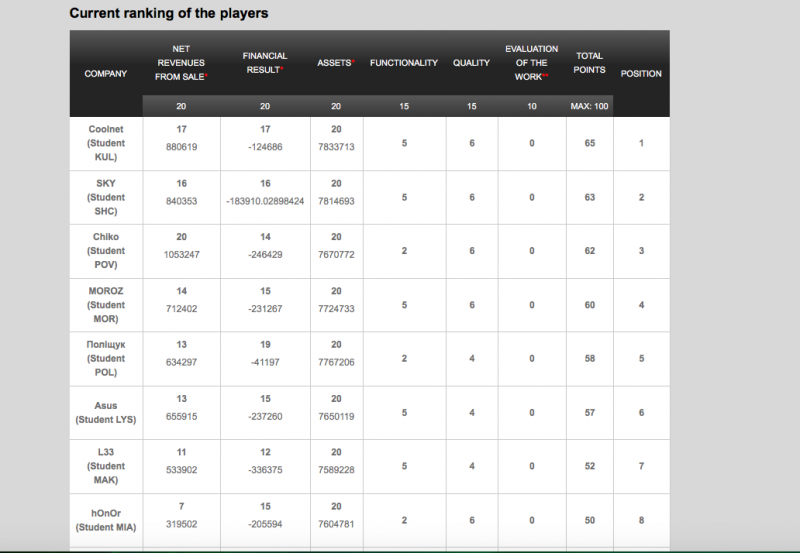Select the Coolnet (Student KUL) company cell
800x553 pixels.
pos(105,143)
